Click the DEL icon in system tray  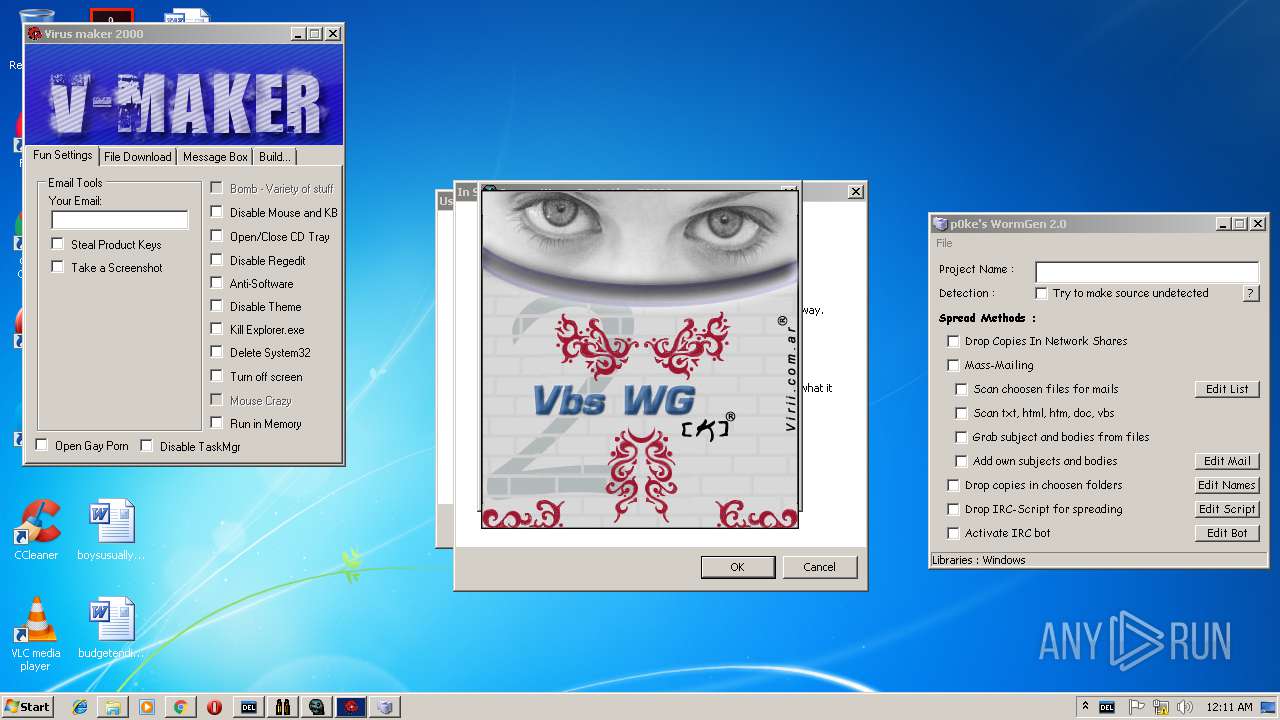pyautogui.click(x=1107, y=707)
